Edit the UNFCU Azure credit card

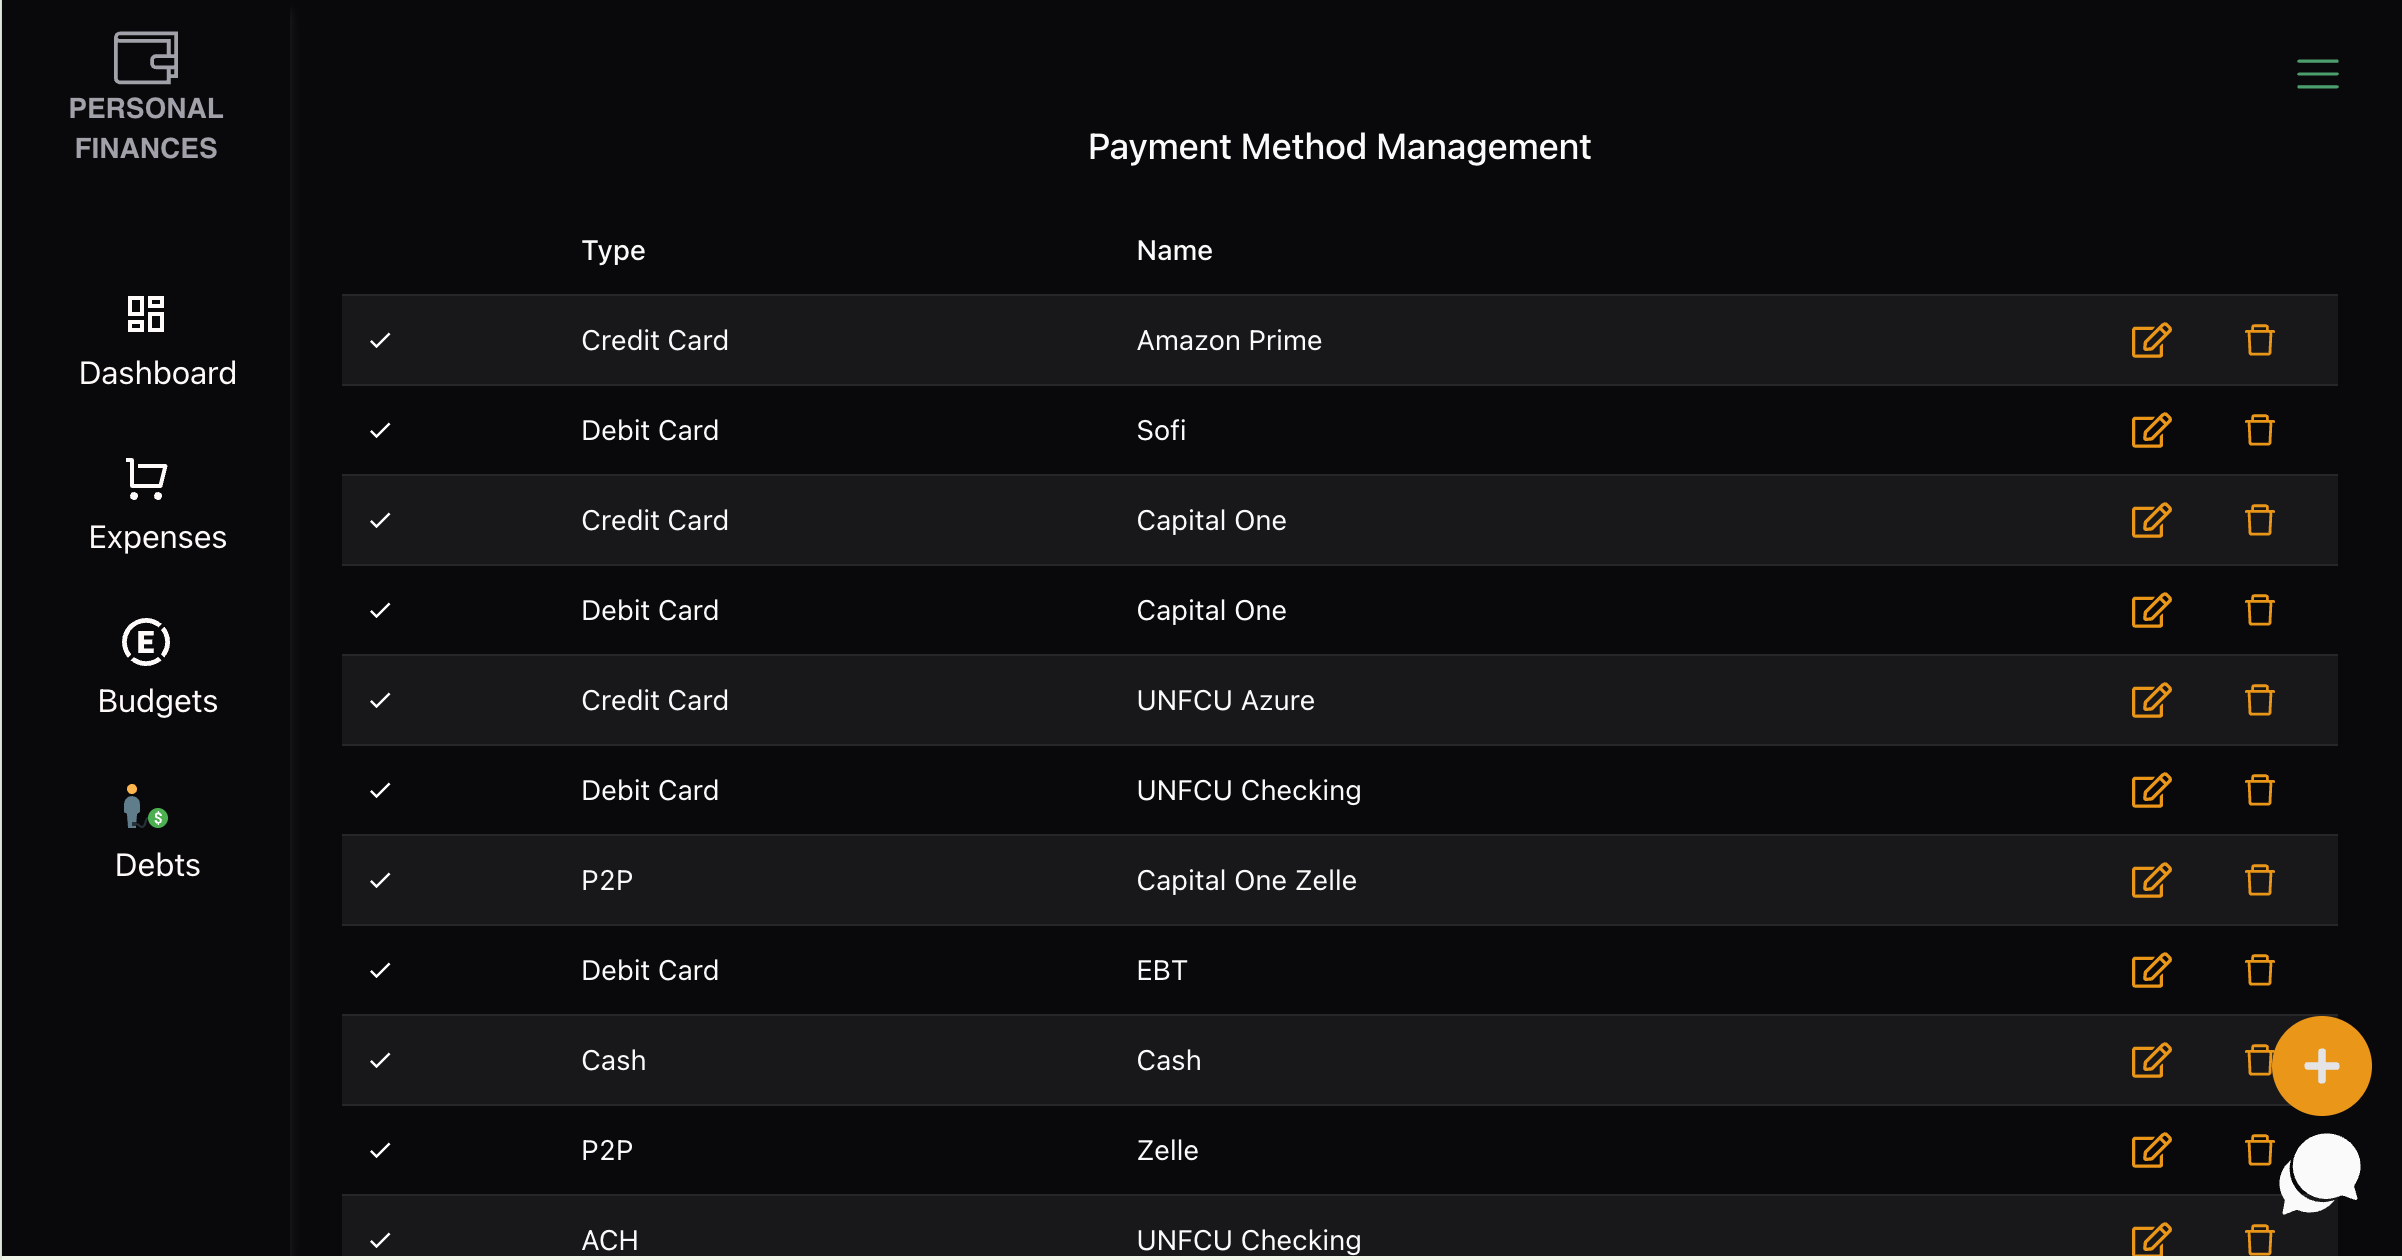point(2150,700)
